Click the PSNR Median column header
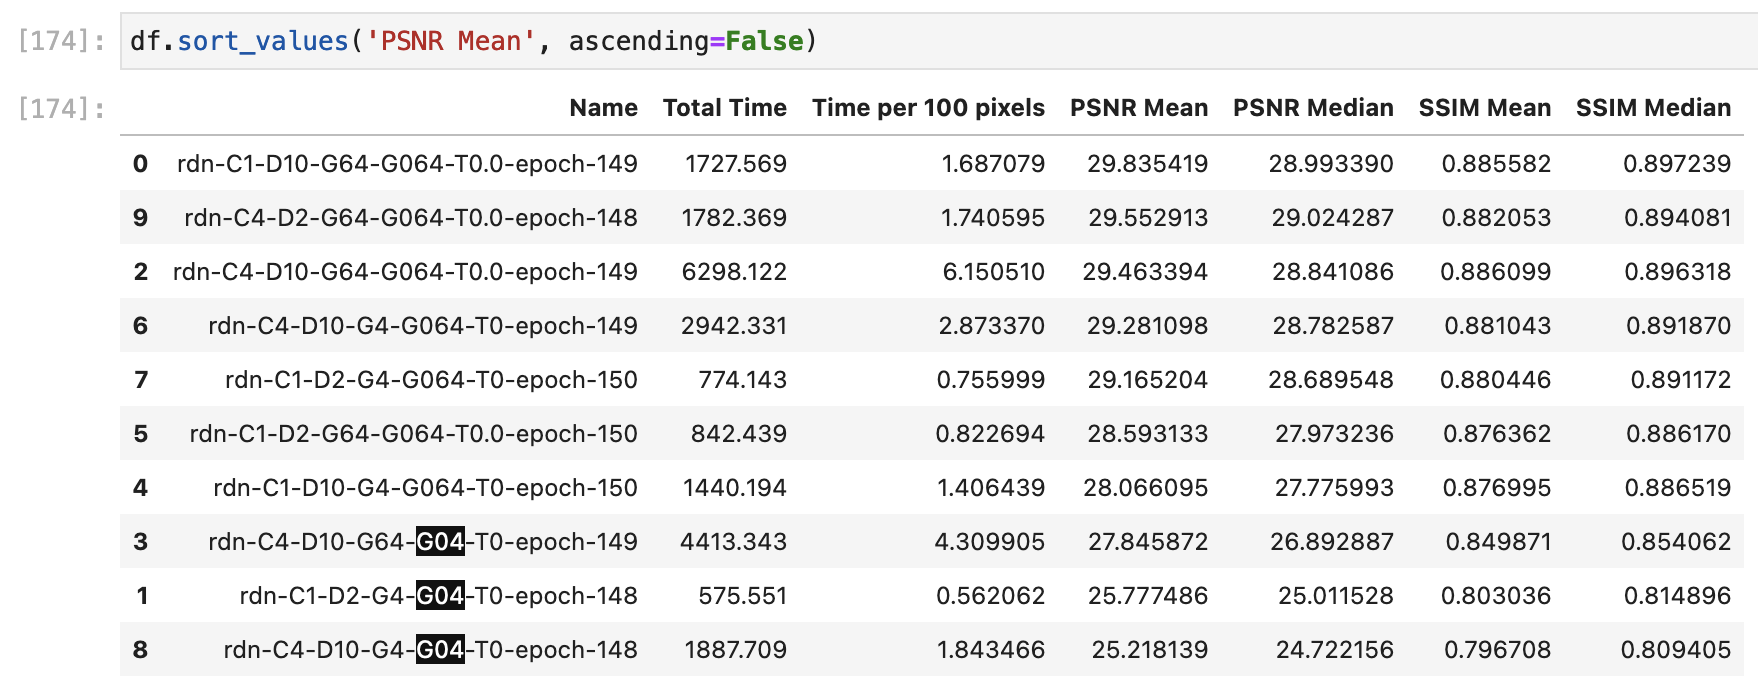 tap(1312, 108)
